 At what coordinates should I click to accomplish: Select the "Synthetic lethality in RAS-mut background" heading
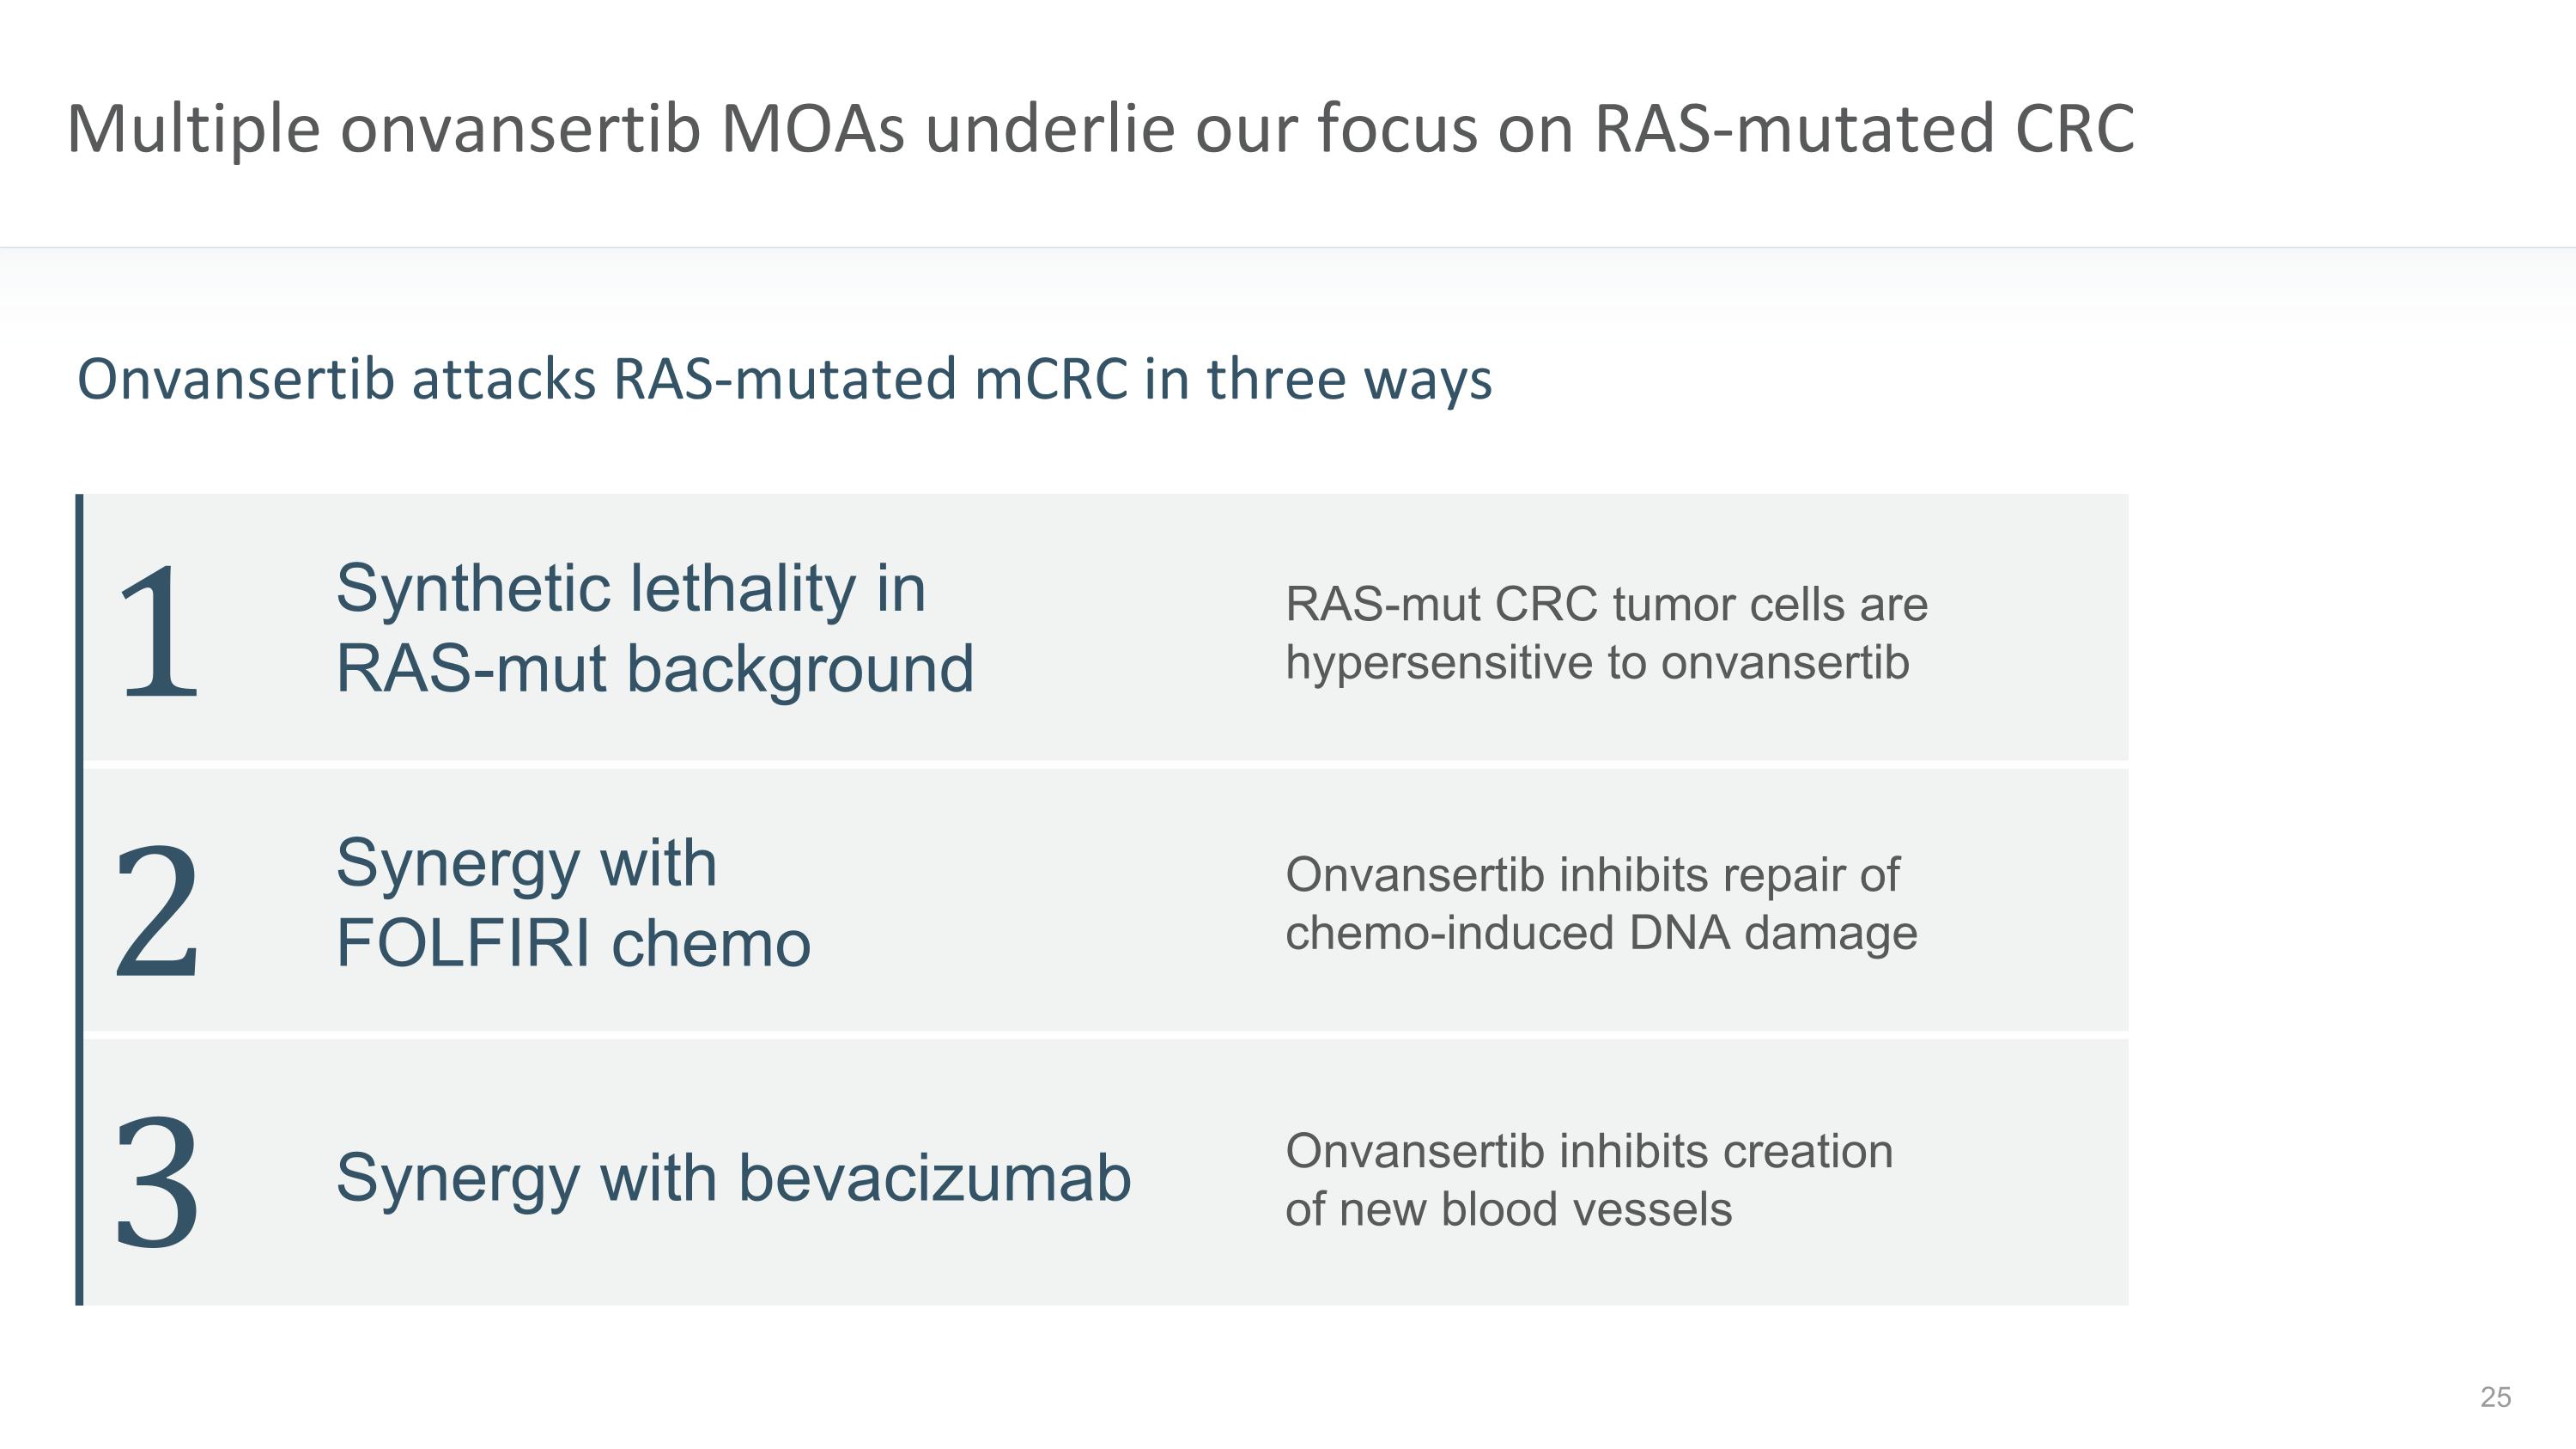pos(654,628)
